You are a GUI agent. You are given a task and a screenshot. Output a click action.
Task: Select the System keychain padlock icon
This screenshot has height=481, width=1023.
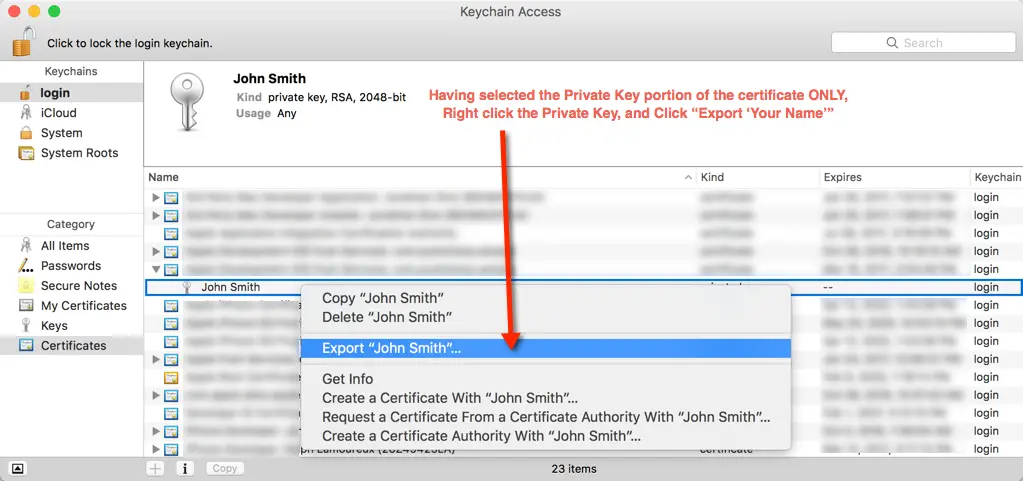[26, 133]
